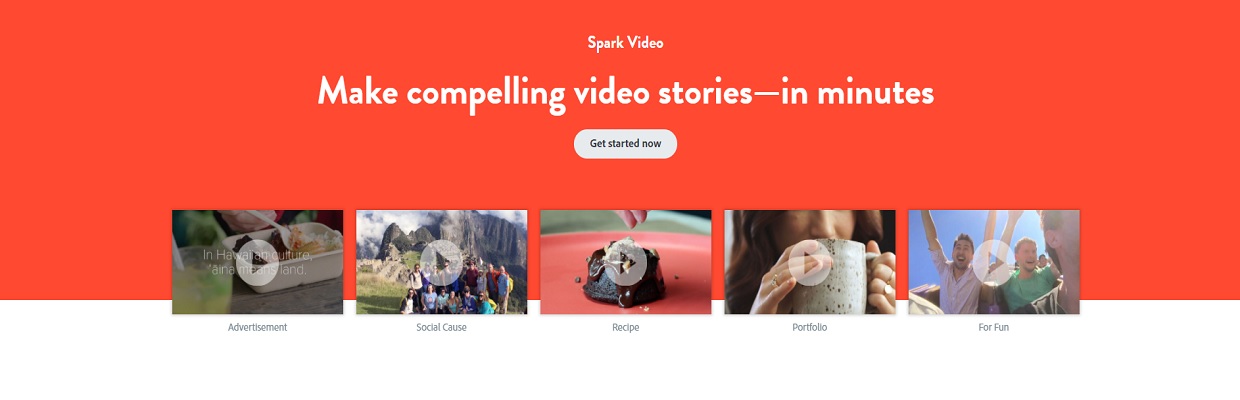Click the Social Cause label
The height and width of the screenshot is (400, 1240).
pos(441,327)
